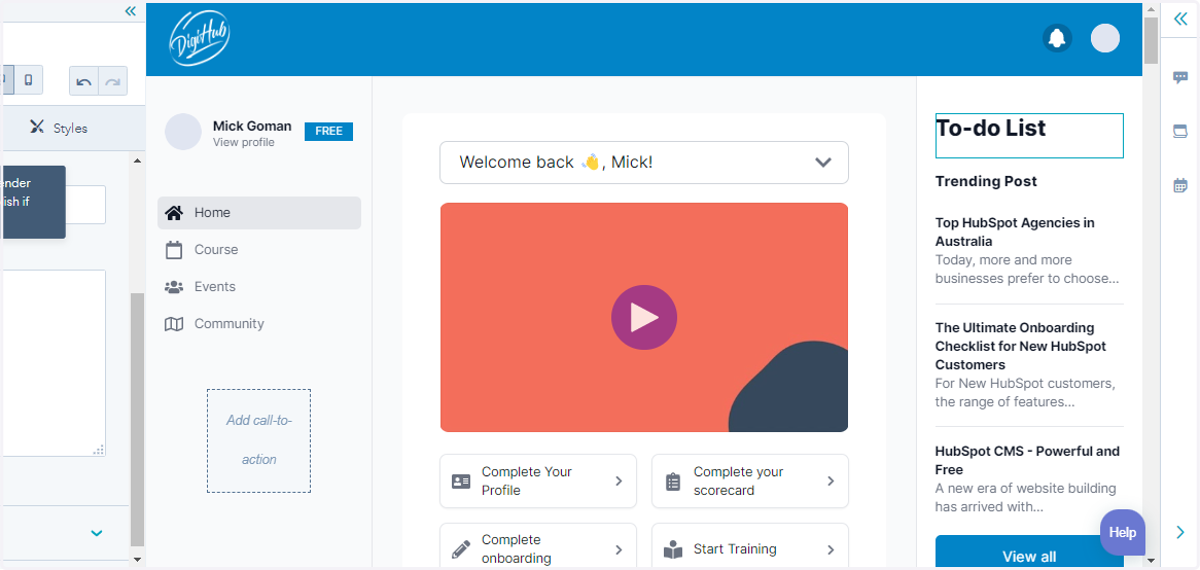Click the scroll-down arrow of preview scrollbar

pos(1151,561)
